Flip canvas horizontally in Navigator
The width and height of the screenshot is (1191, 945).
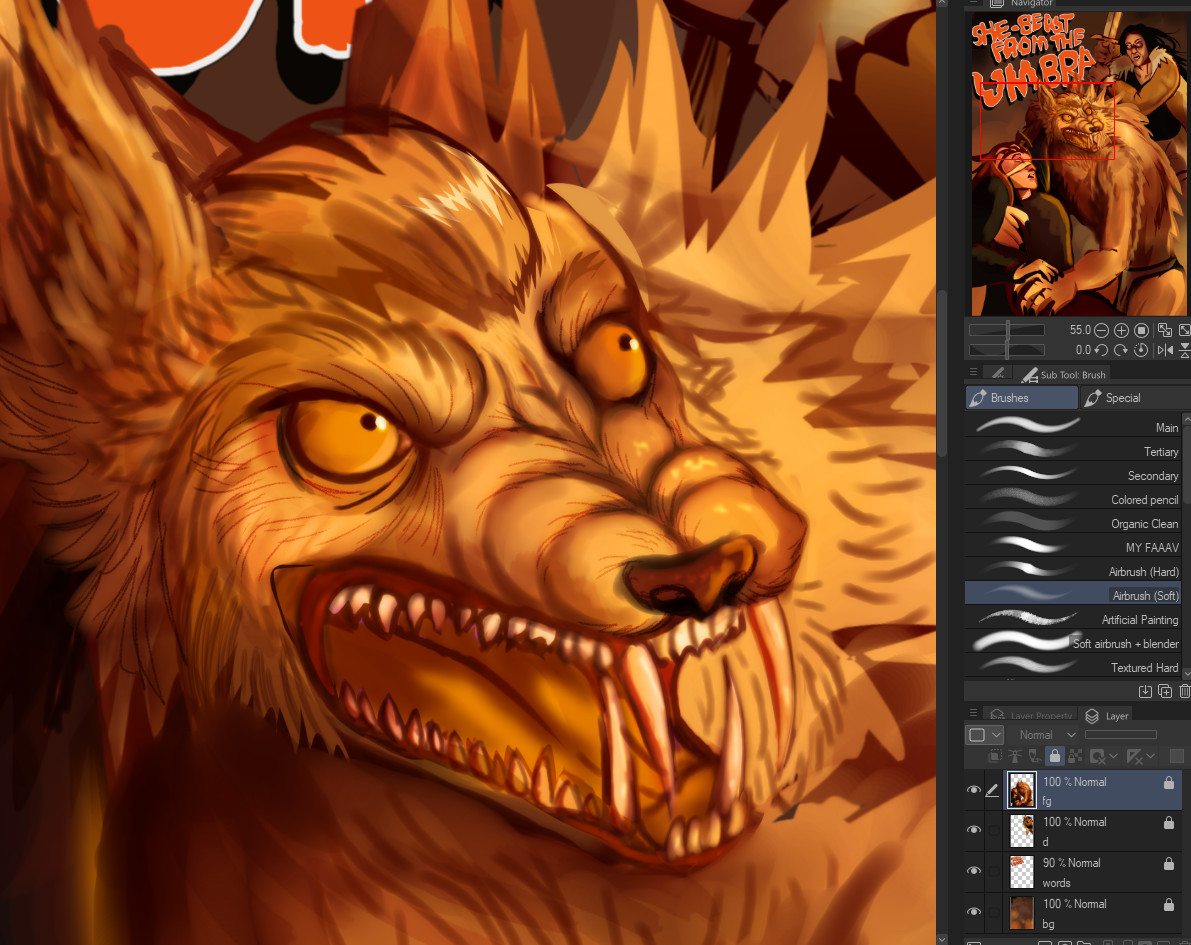tap(1165, 350)
